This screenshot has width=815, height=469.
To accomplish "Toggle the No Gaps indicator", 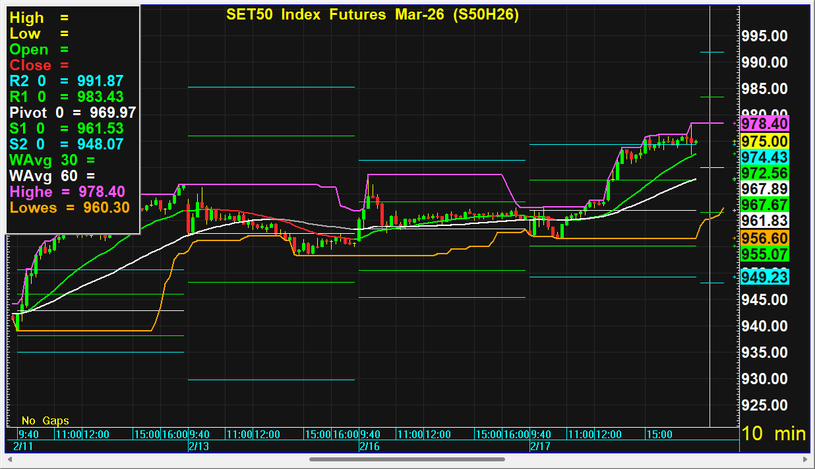I will pos(46,420).
